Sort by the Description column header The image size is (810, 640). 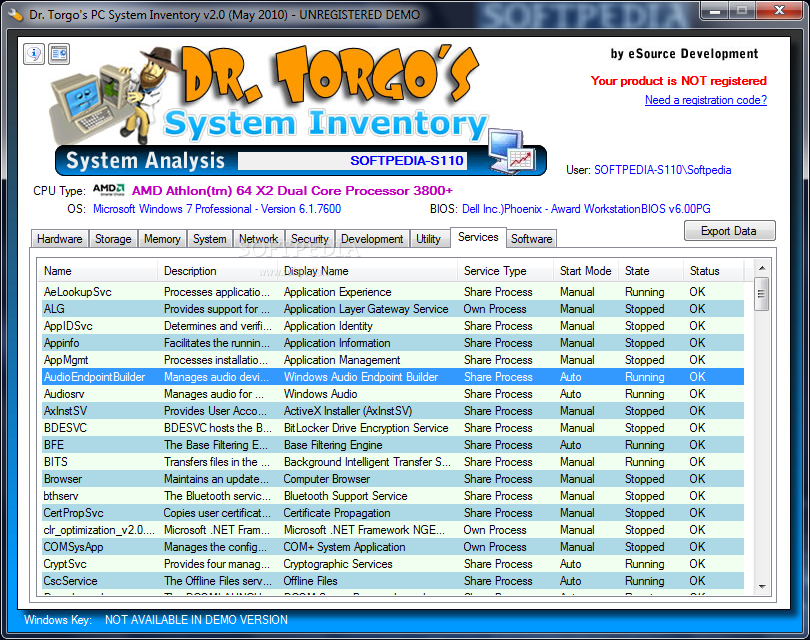[217, 271]
